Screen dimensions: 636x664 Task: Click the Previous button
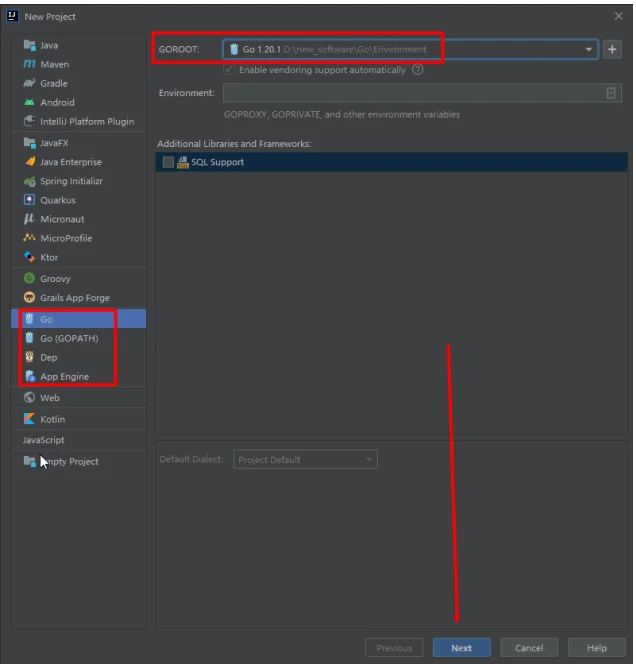click(394, 648)
